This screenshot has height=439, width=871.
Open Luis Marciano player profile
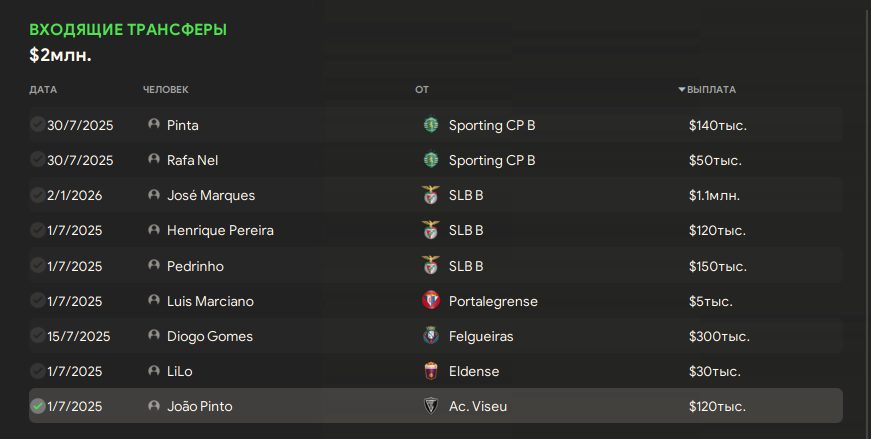coord(210,301)
